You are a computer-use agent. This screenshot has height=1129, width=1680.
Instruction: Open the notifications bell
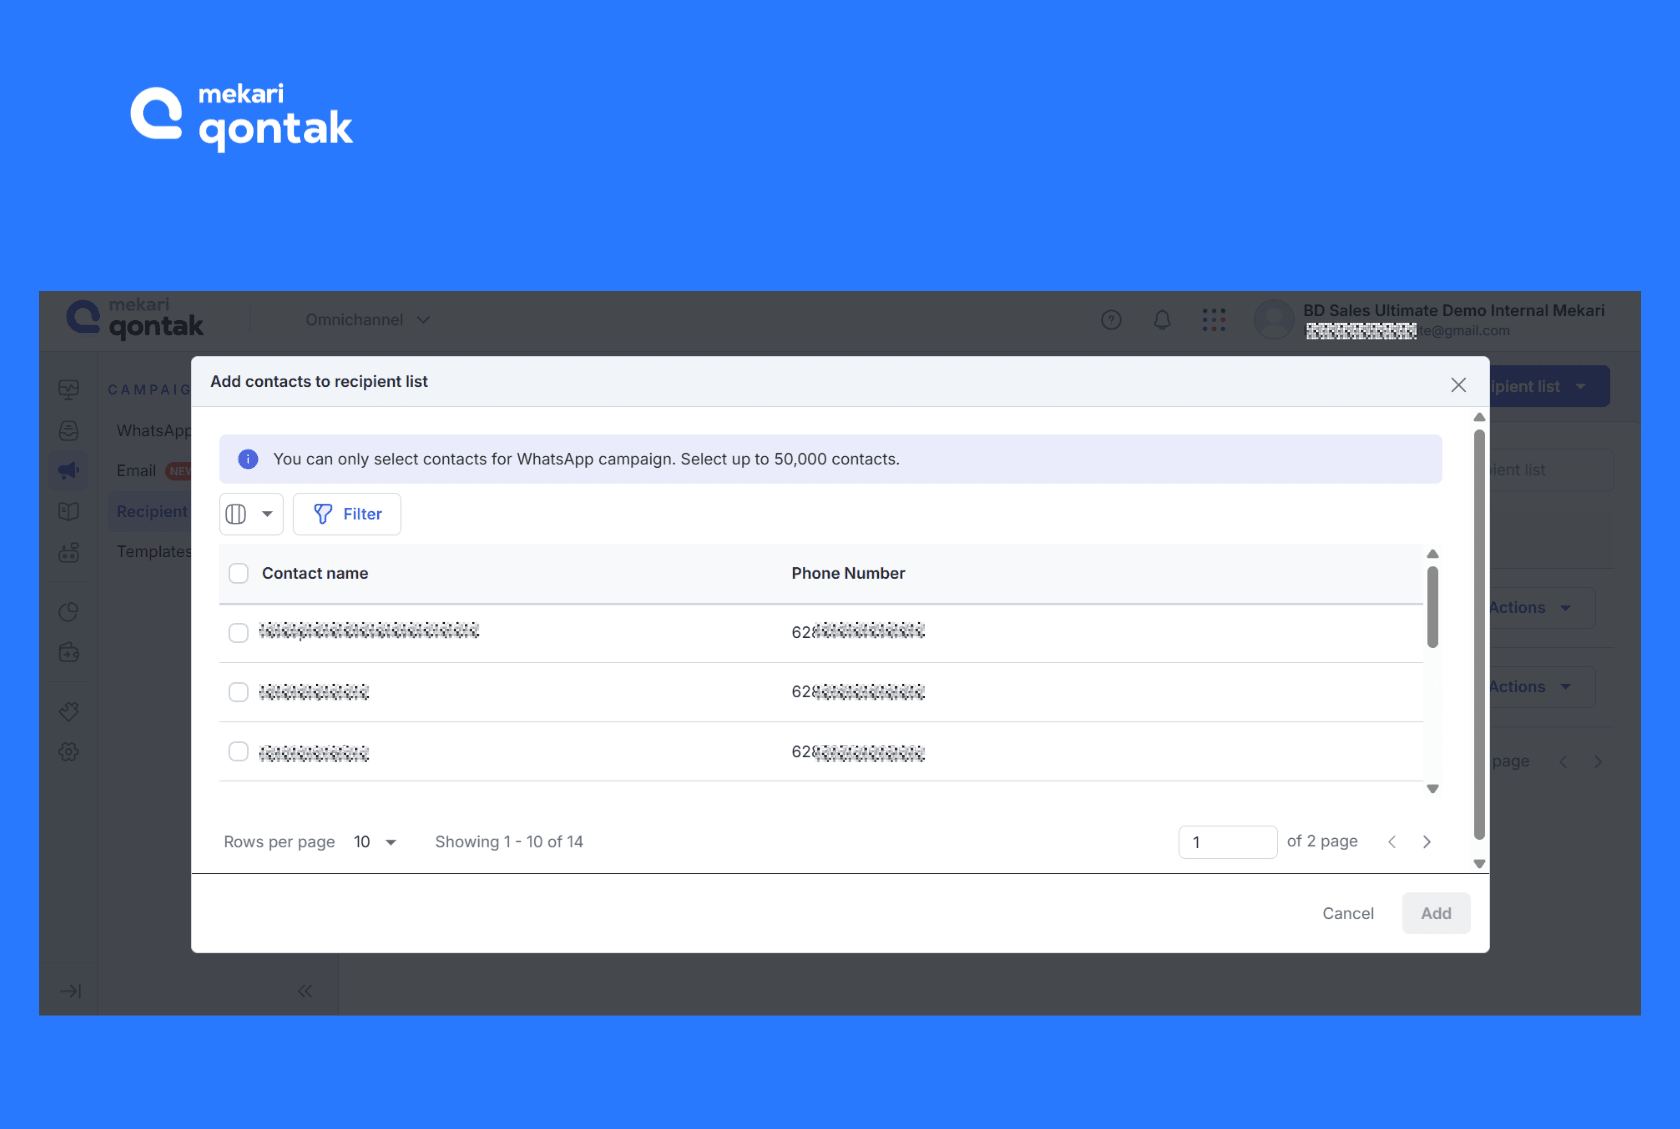pos(1162,320)
